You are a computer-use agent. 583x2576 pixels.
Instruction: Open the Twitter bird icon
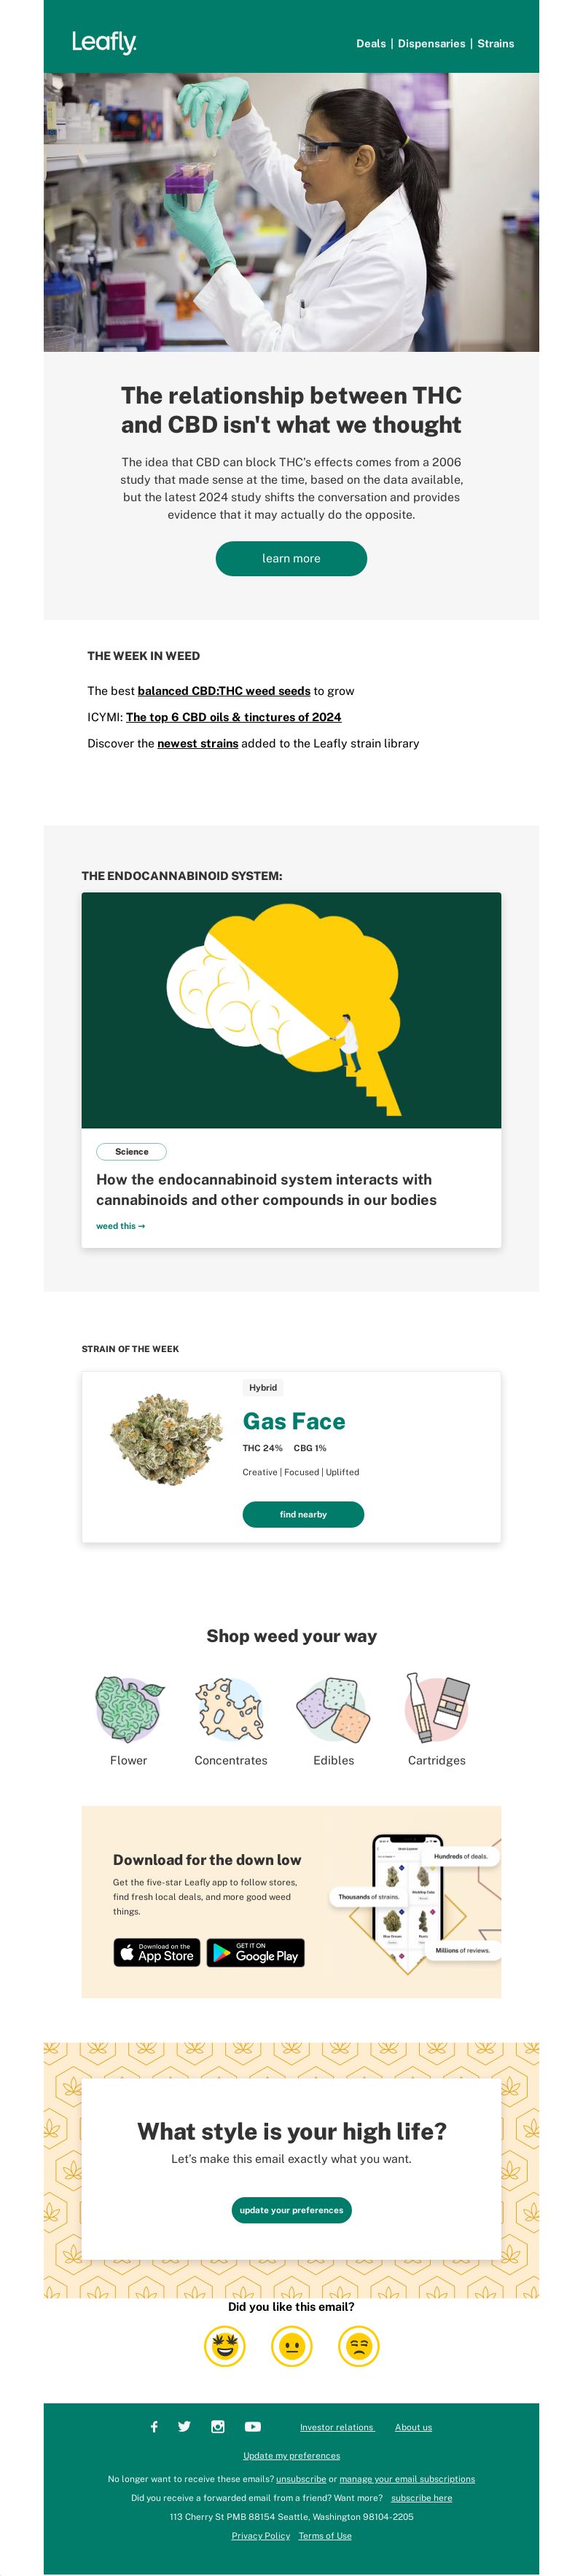184,2426
